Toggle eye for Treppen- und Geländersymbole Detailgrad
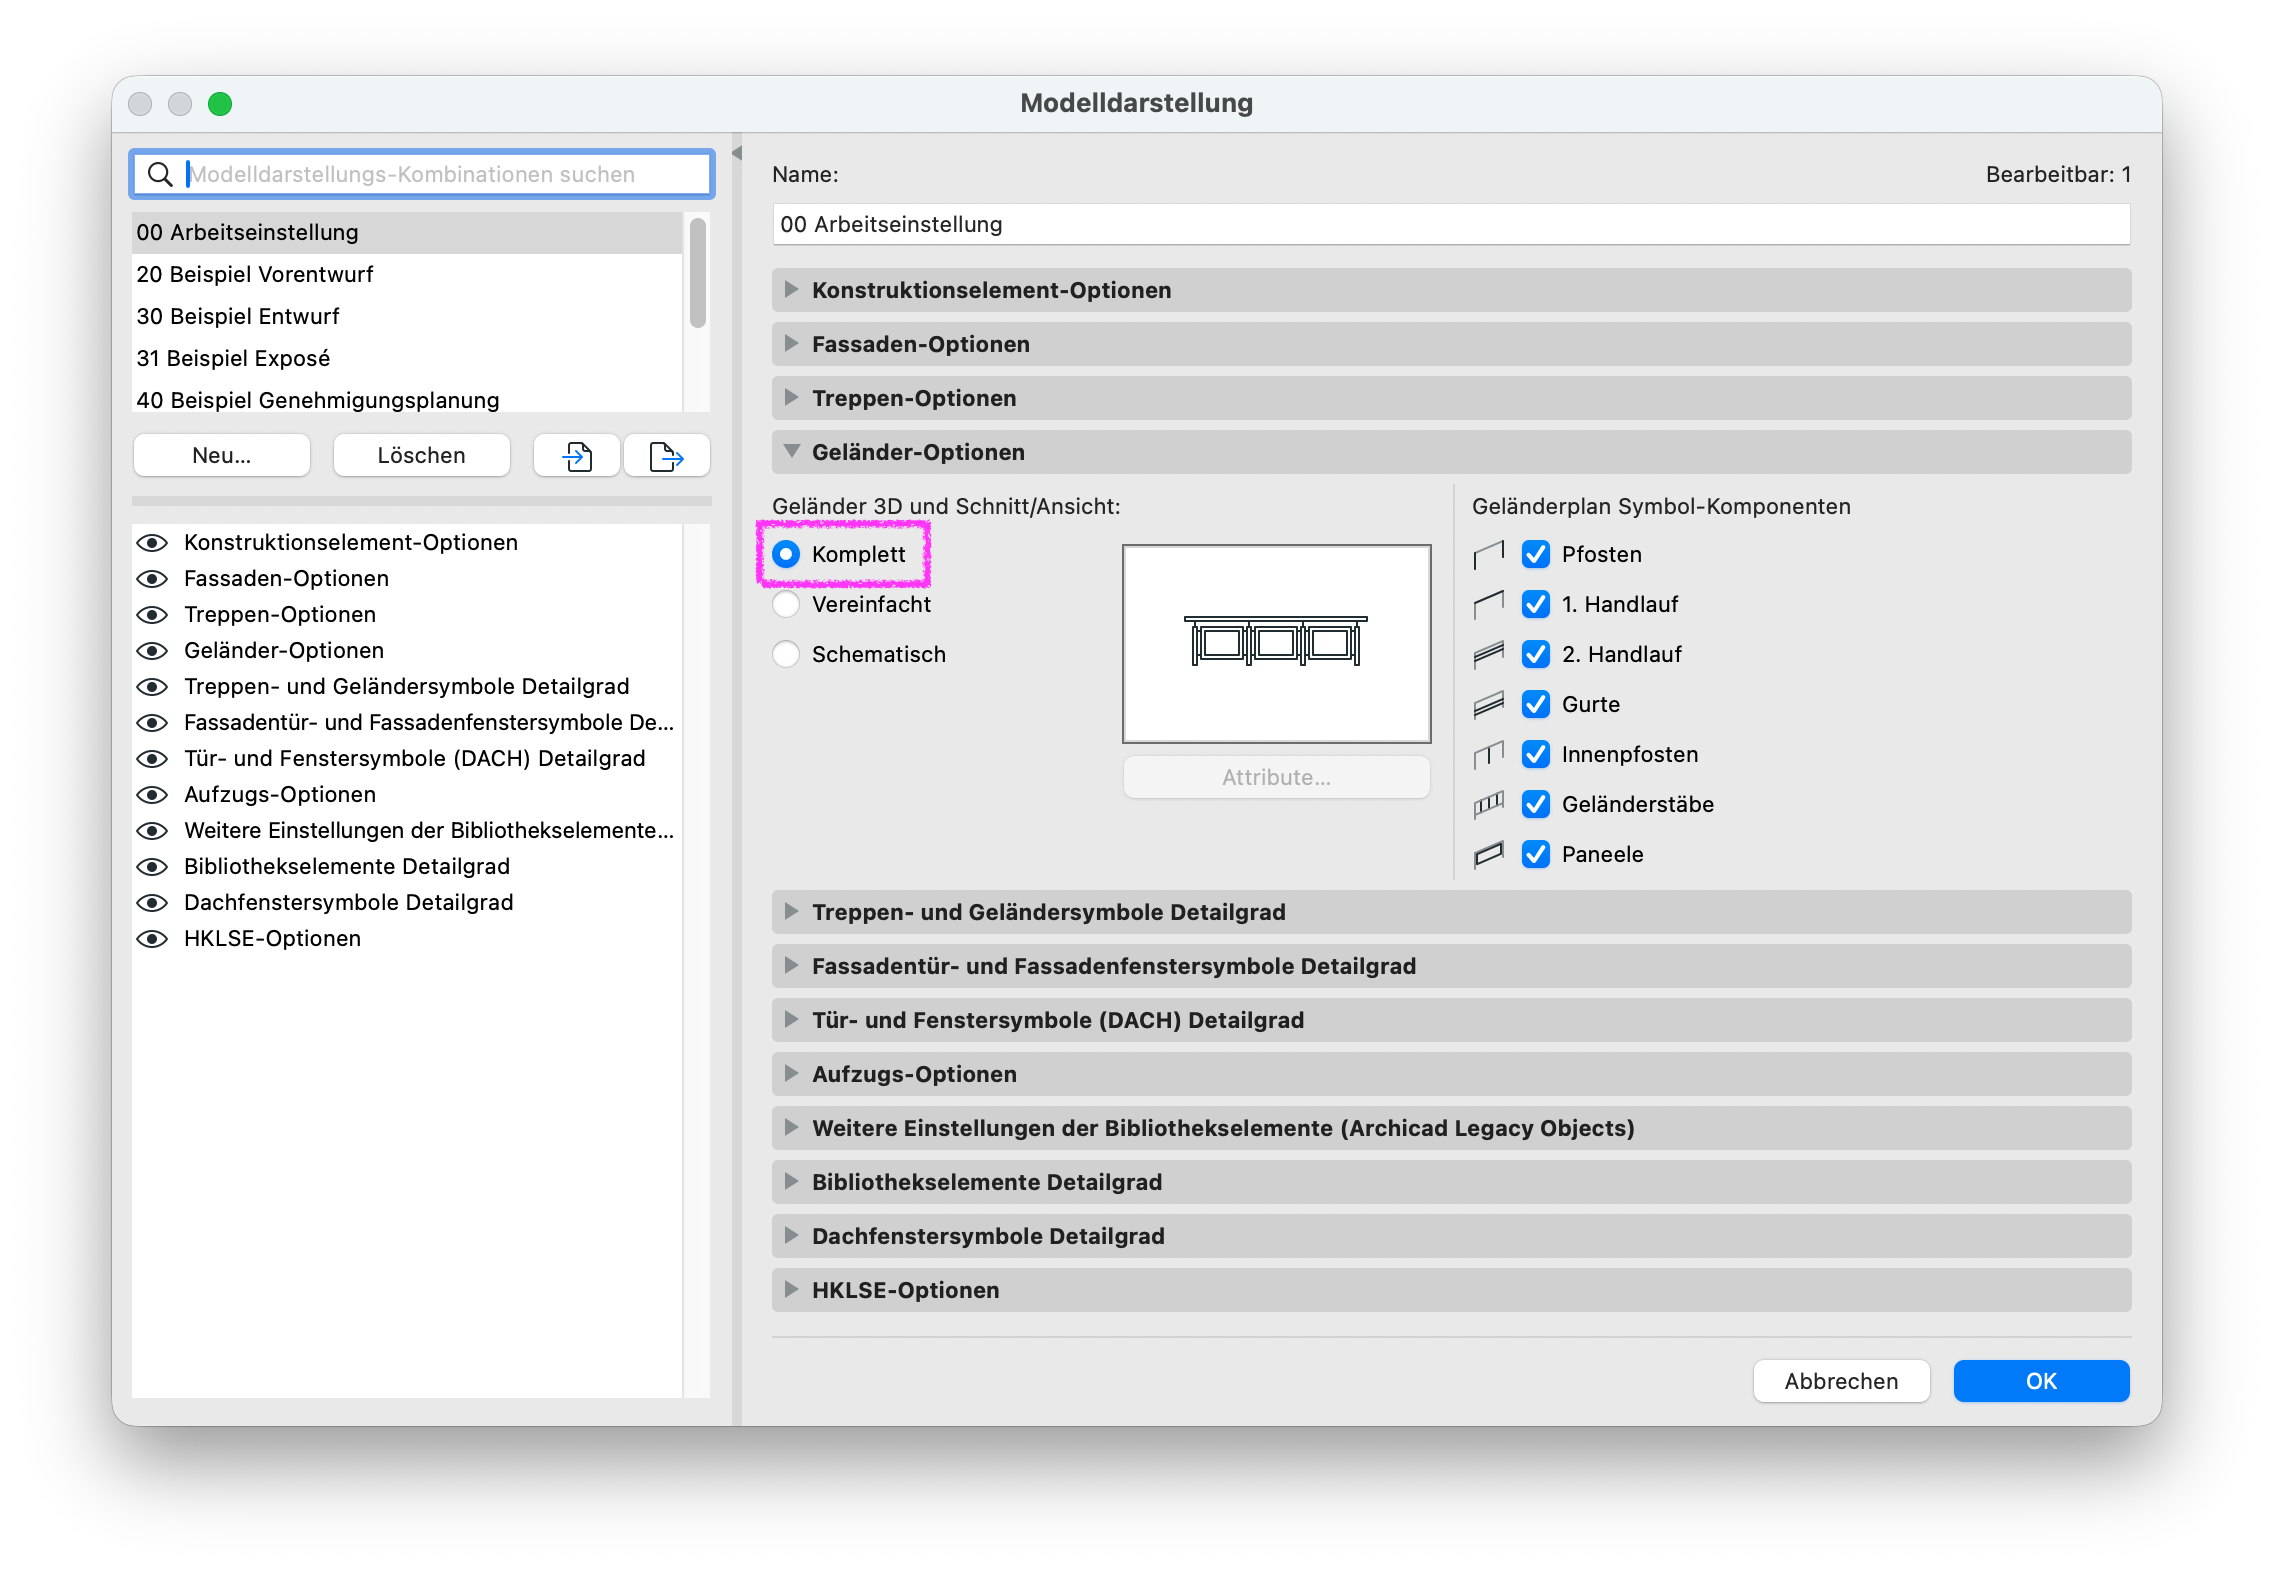Screen dimensions: 2274x1574 152,687
